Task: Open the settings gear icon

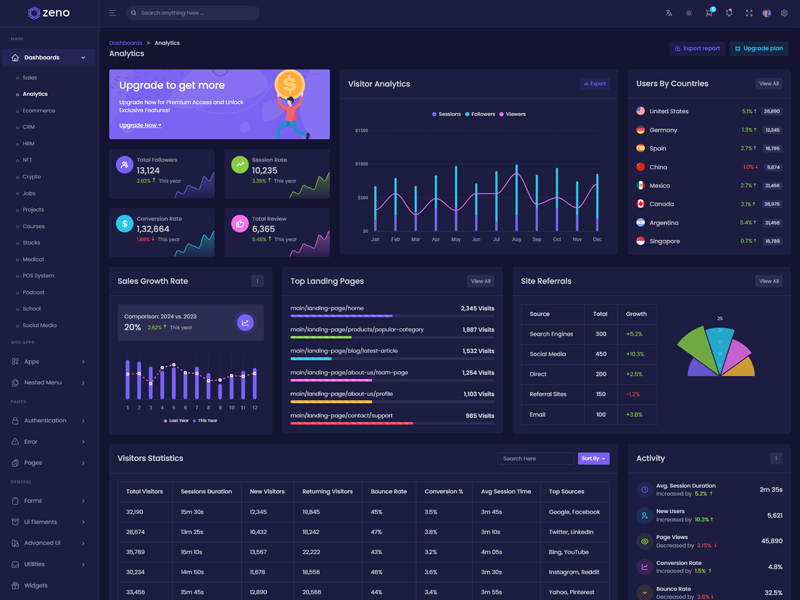Action: coord(785,13)
